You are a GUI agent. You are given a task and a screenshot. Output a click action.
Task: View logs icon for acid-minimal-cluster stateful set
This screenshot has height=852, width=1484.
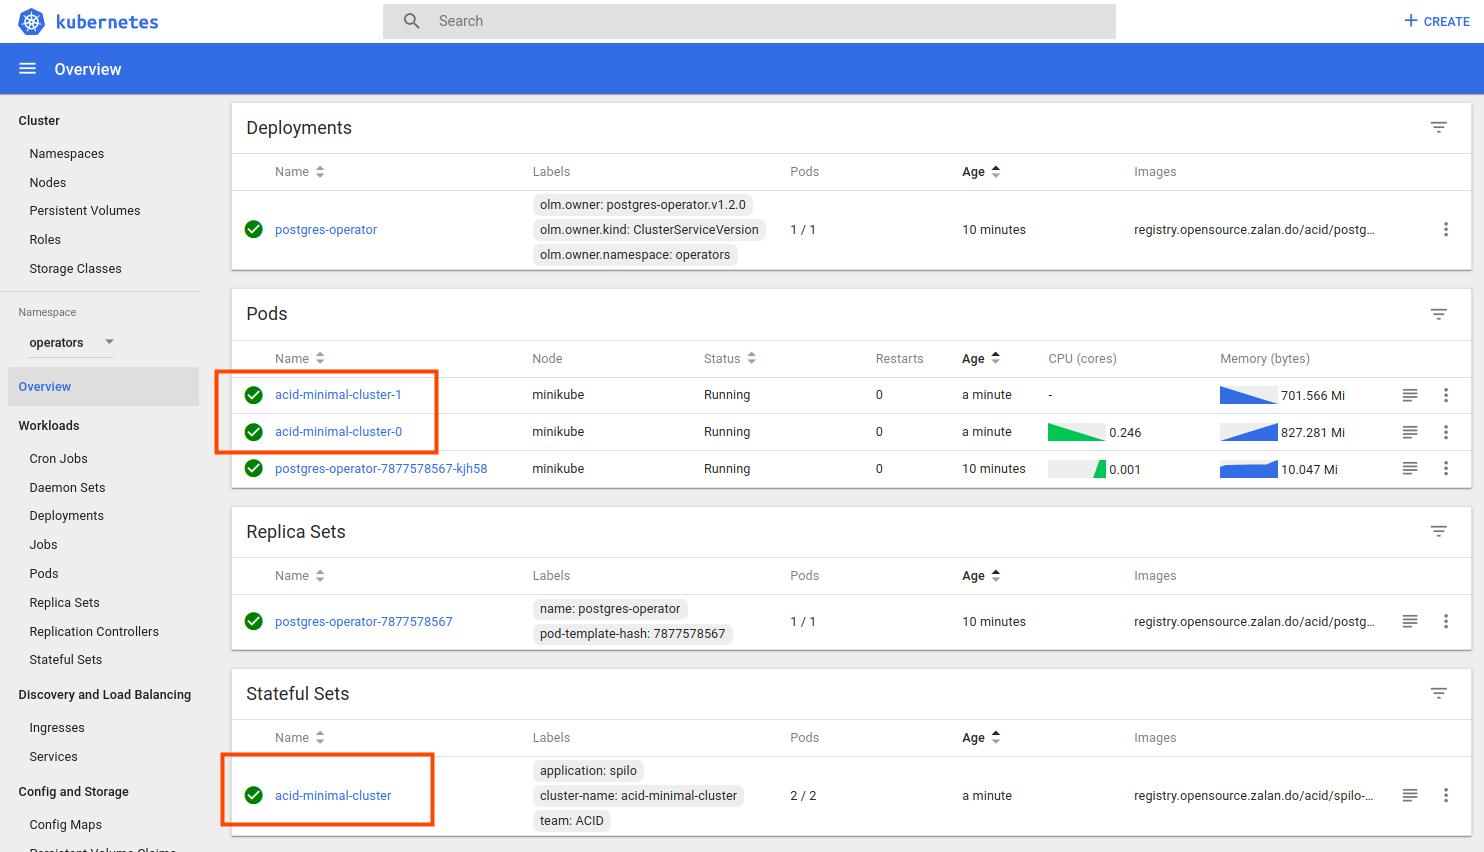pos(1410,795)
